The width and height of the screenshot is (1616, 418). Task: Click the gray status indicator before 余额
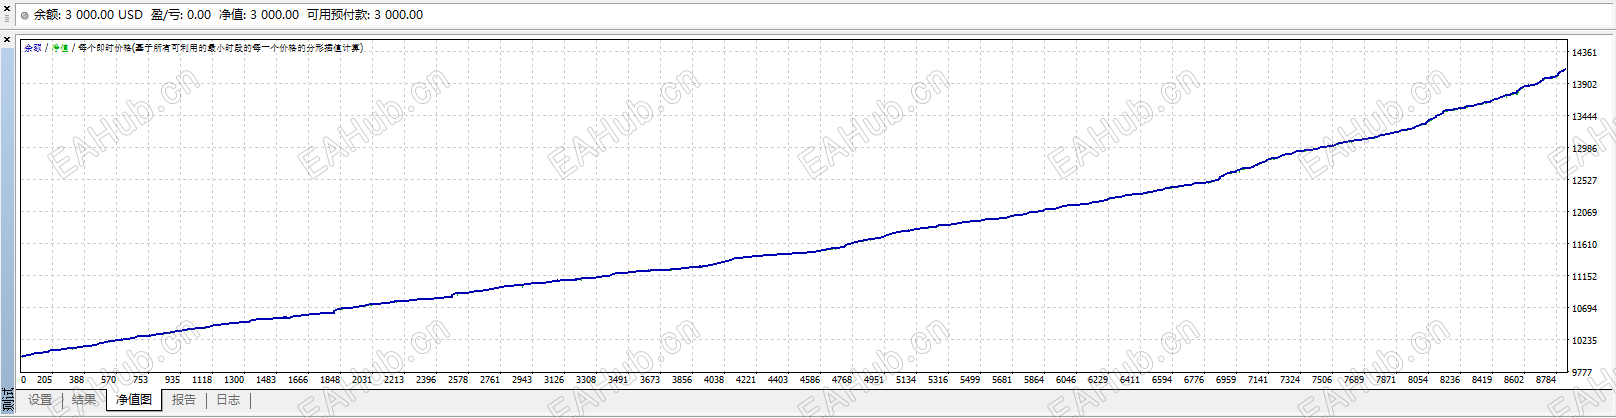25,15
